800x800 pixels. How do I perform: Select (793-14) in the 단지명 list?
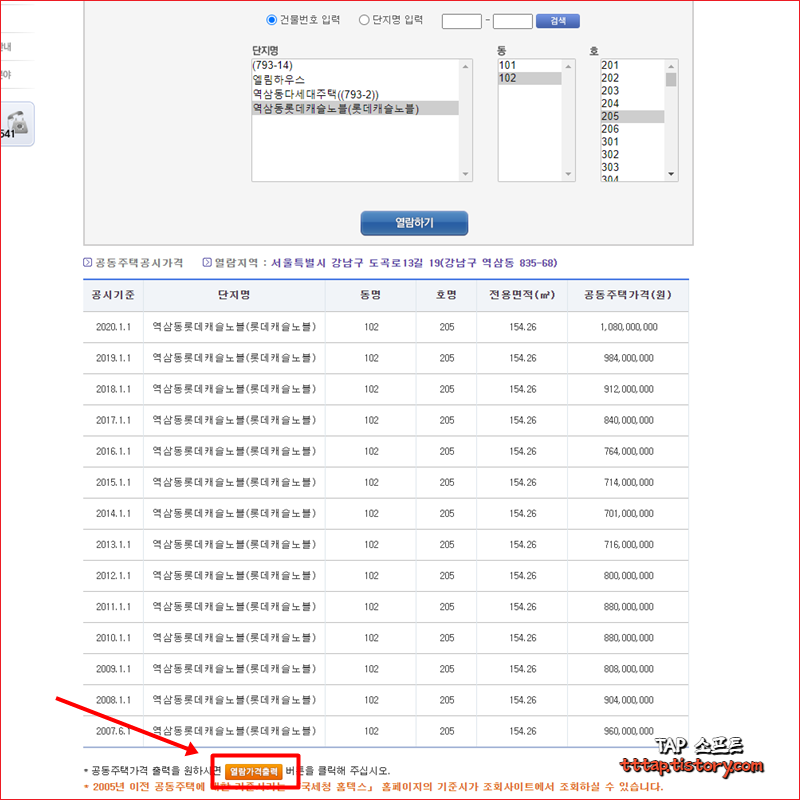coord(355,65)
